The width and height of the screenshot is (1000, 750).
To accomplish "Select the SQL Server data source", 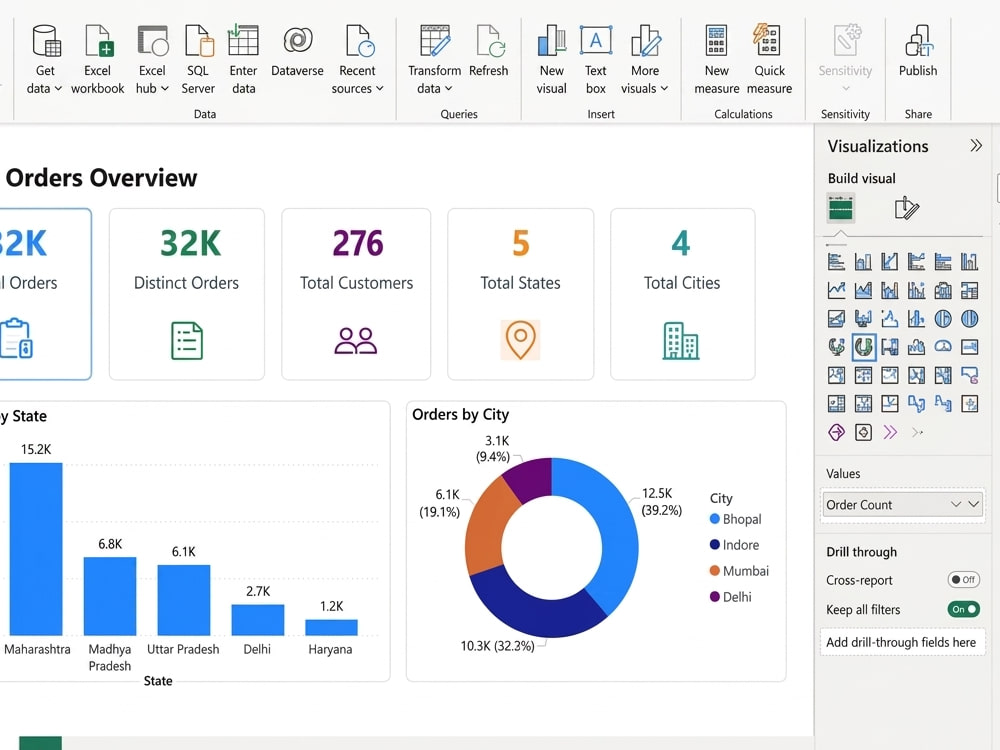I will click(x=198, y=60).
